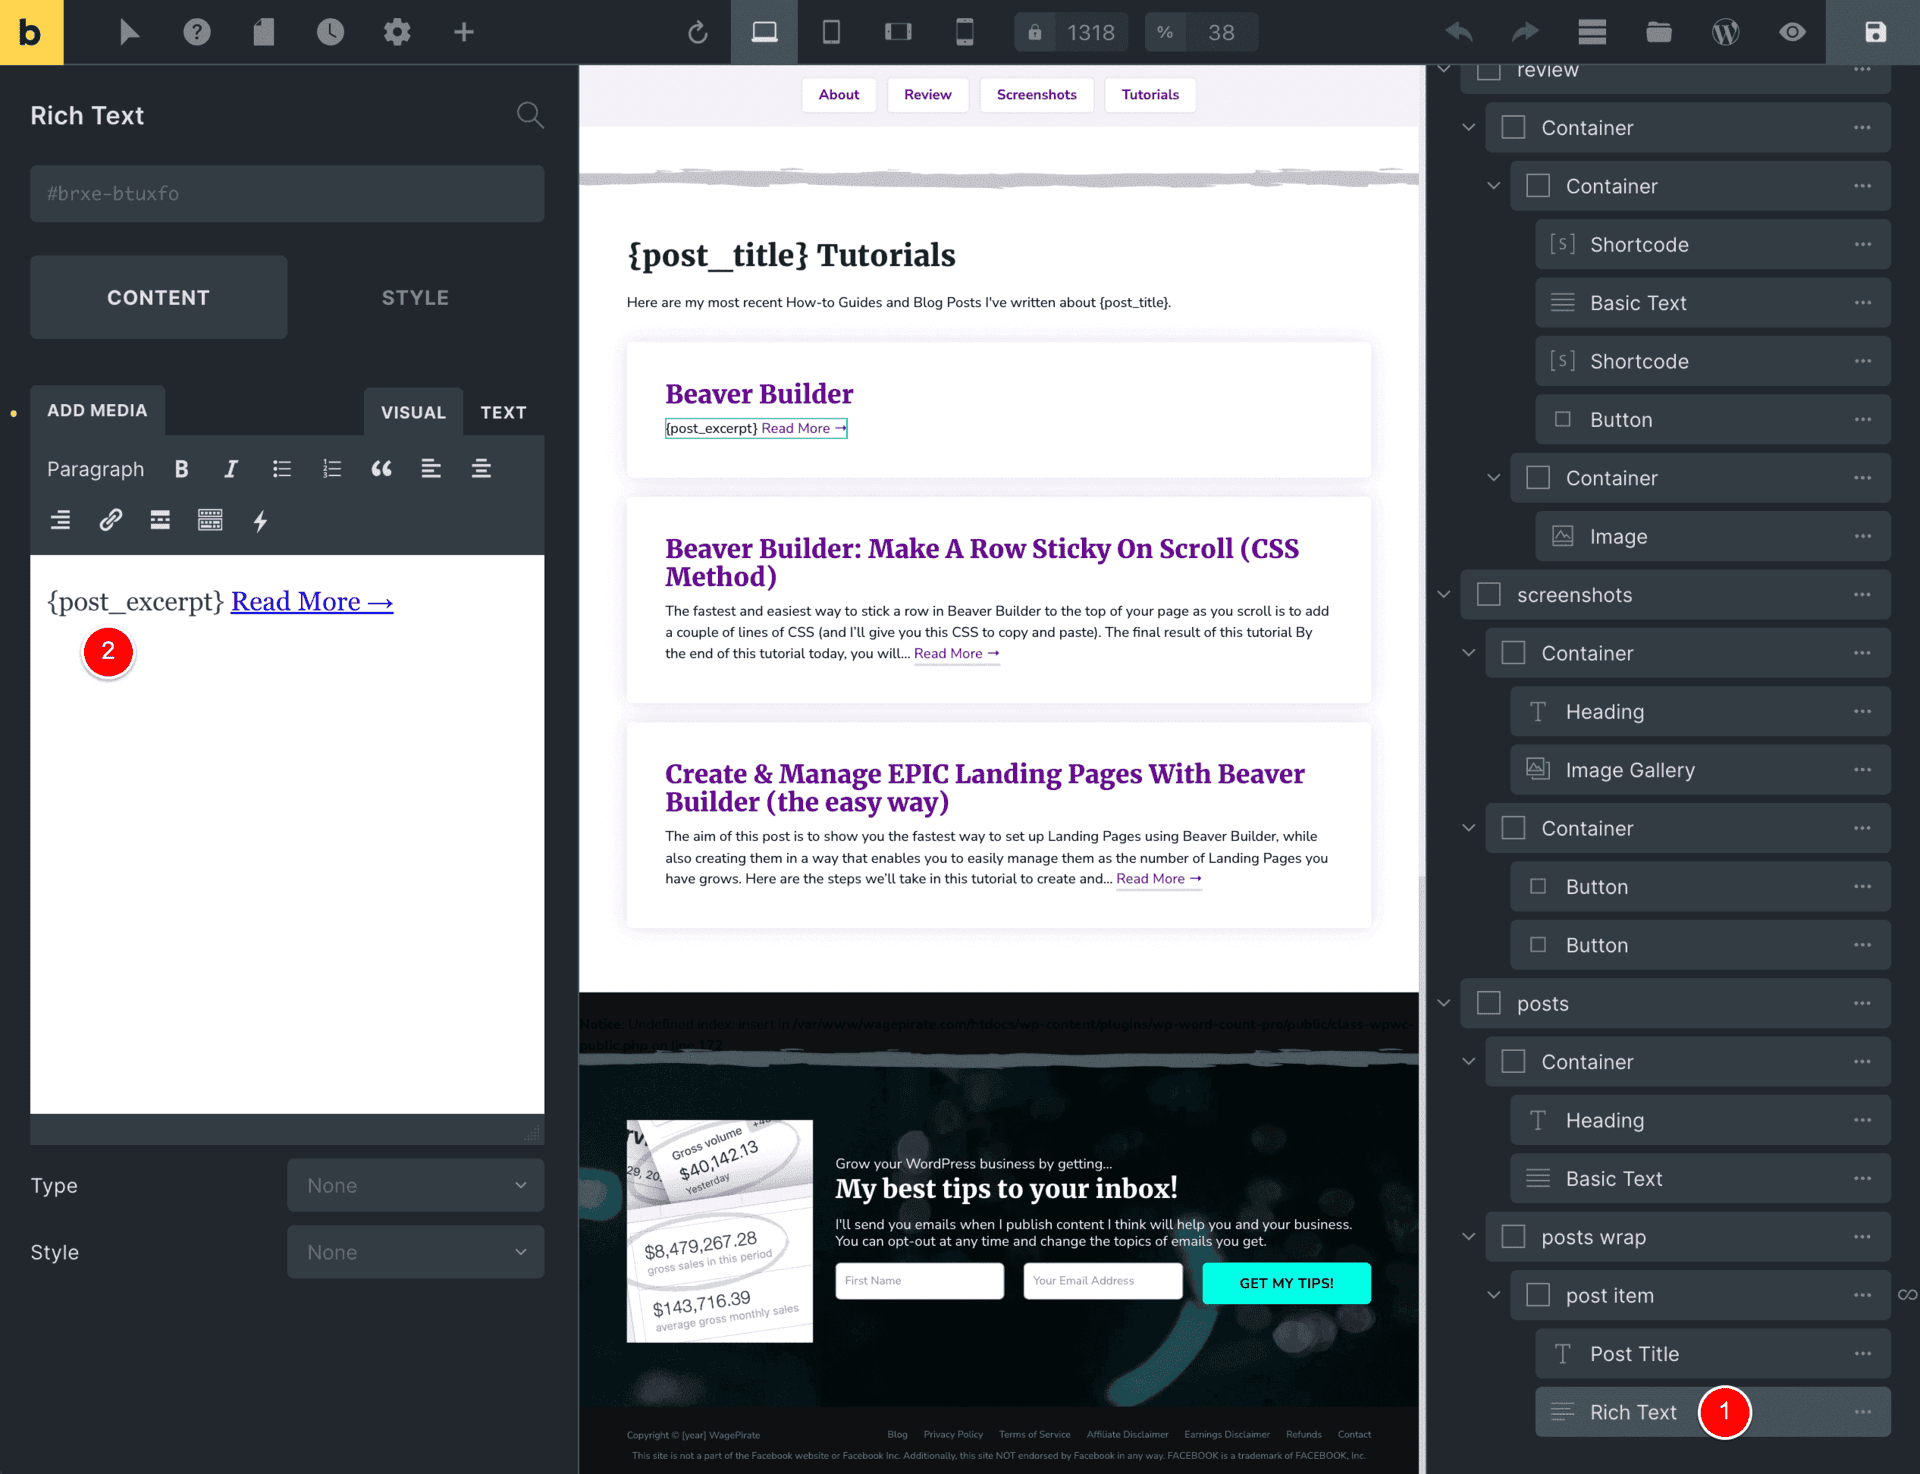1920x1474 pixels.
Task: Click the #brxe-btuxfo ID field
Action: point(287,194)
